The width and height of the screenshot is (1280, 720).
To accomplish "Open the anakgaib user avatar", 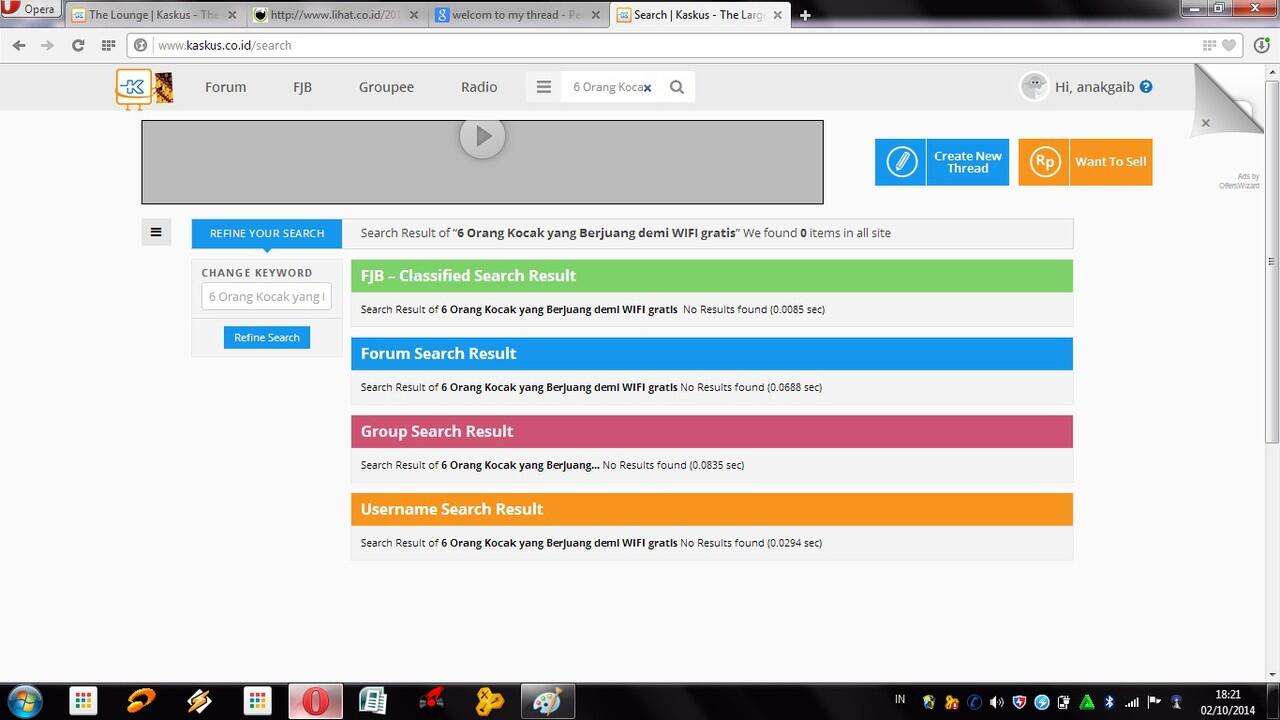I will (1034, 86).
